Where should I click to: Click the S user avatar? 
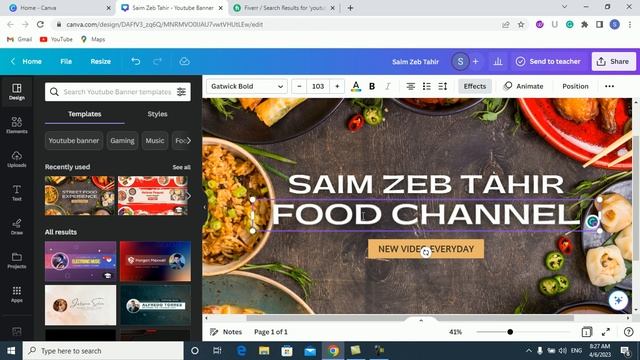pos(460,61)
